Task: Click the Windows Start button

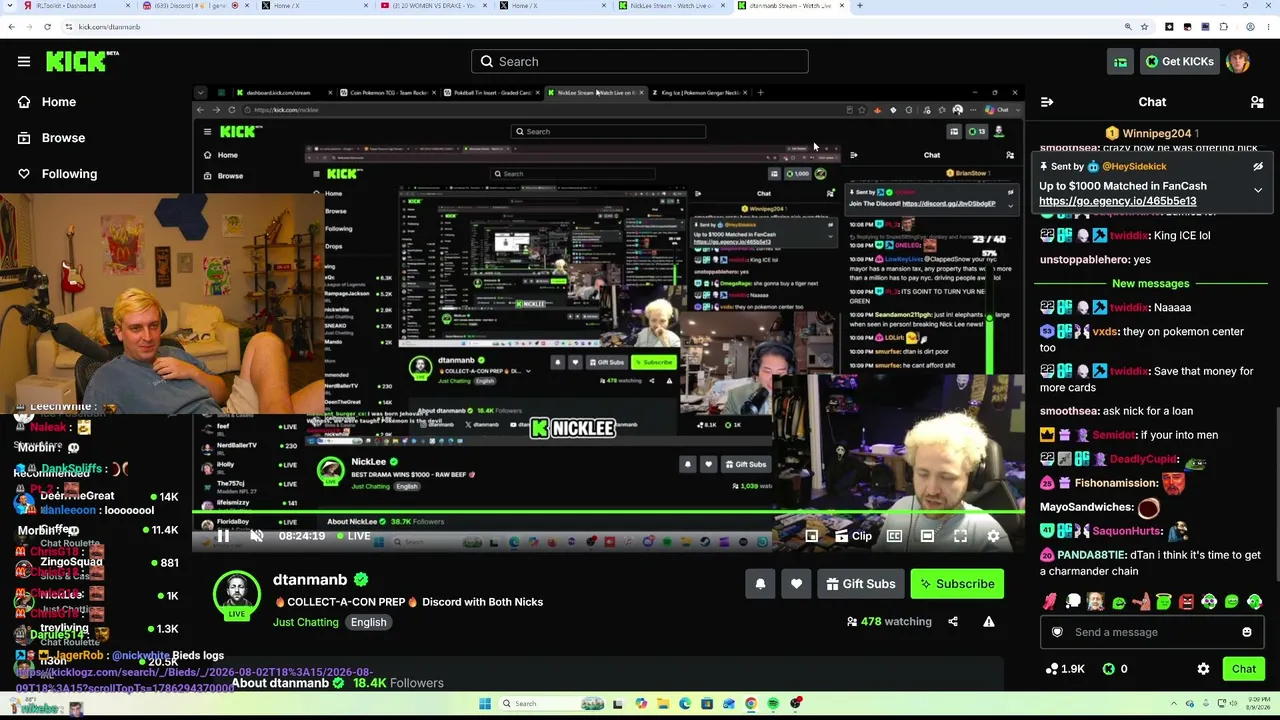Action: click(485, 704)
